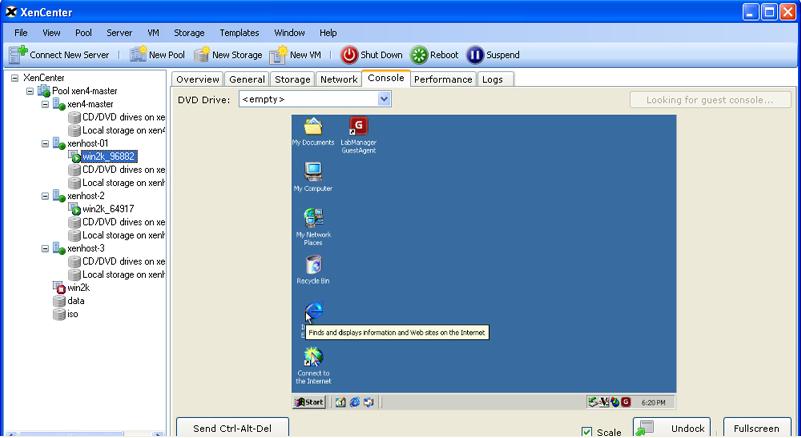
Task: Open the Help menu
Action: [328, 33]
